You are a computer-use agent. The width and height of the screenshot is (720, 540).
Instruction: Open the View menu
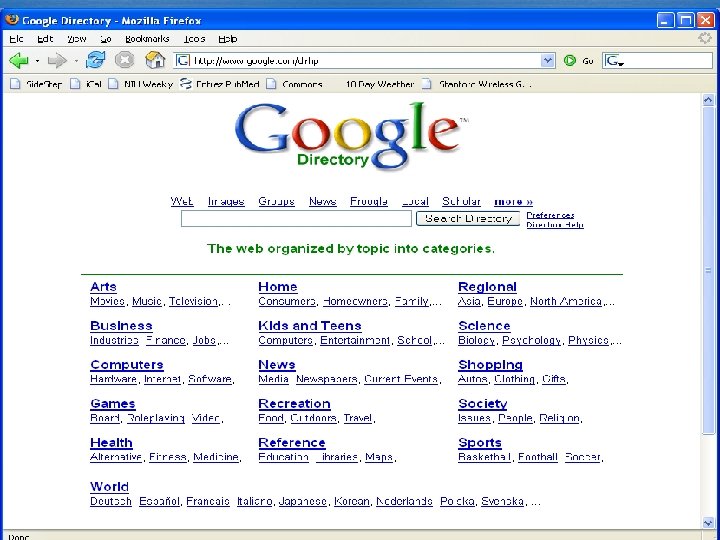tap(77, 39)
